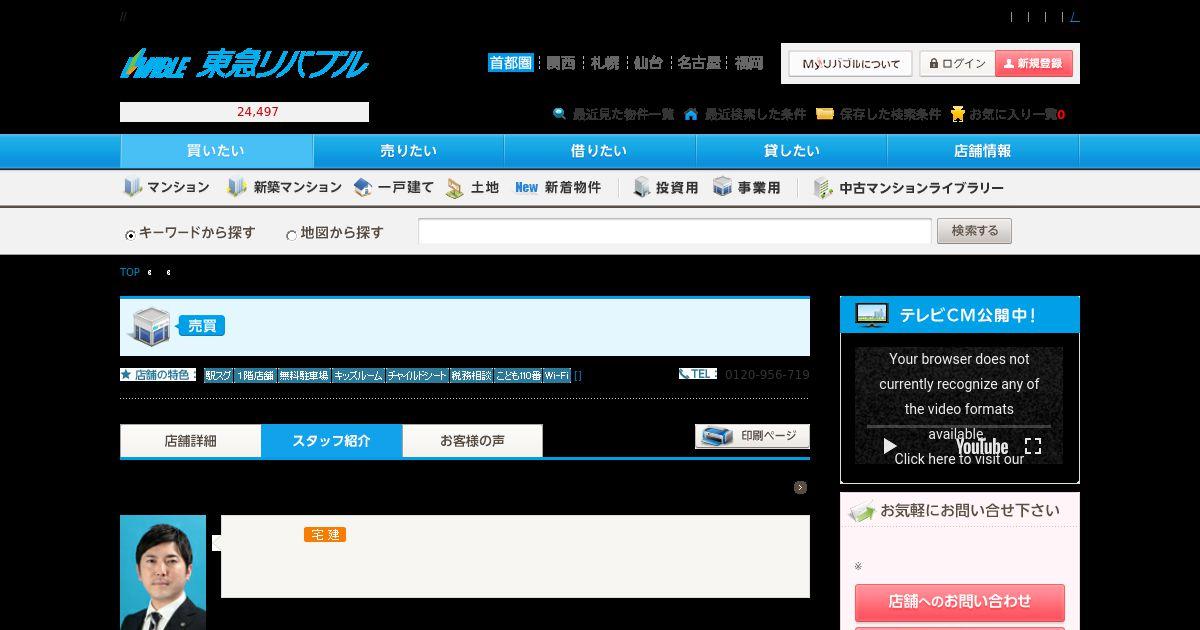Click the 宅建 qualification badge
The image size is (1200, 630).
(325, 535)
